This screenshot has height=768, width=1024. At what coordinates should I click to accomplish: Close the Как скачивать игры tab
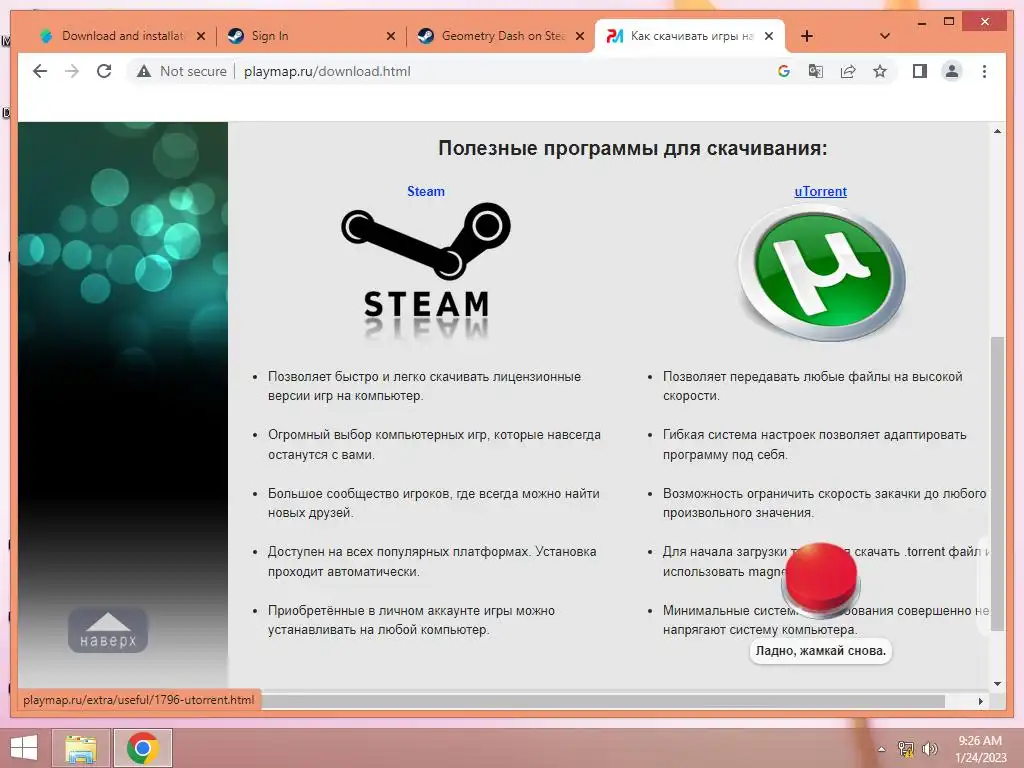pos(769,36)
